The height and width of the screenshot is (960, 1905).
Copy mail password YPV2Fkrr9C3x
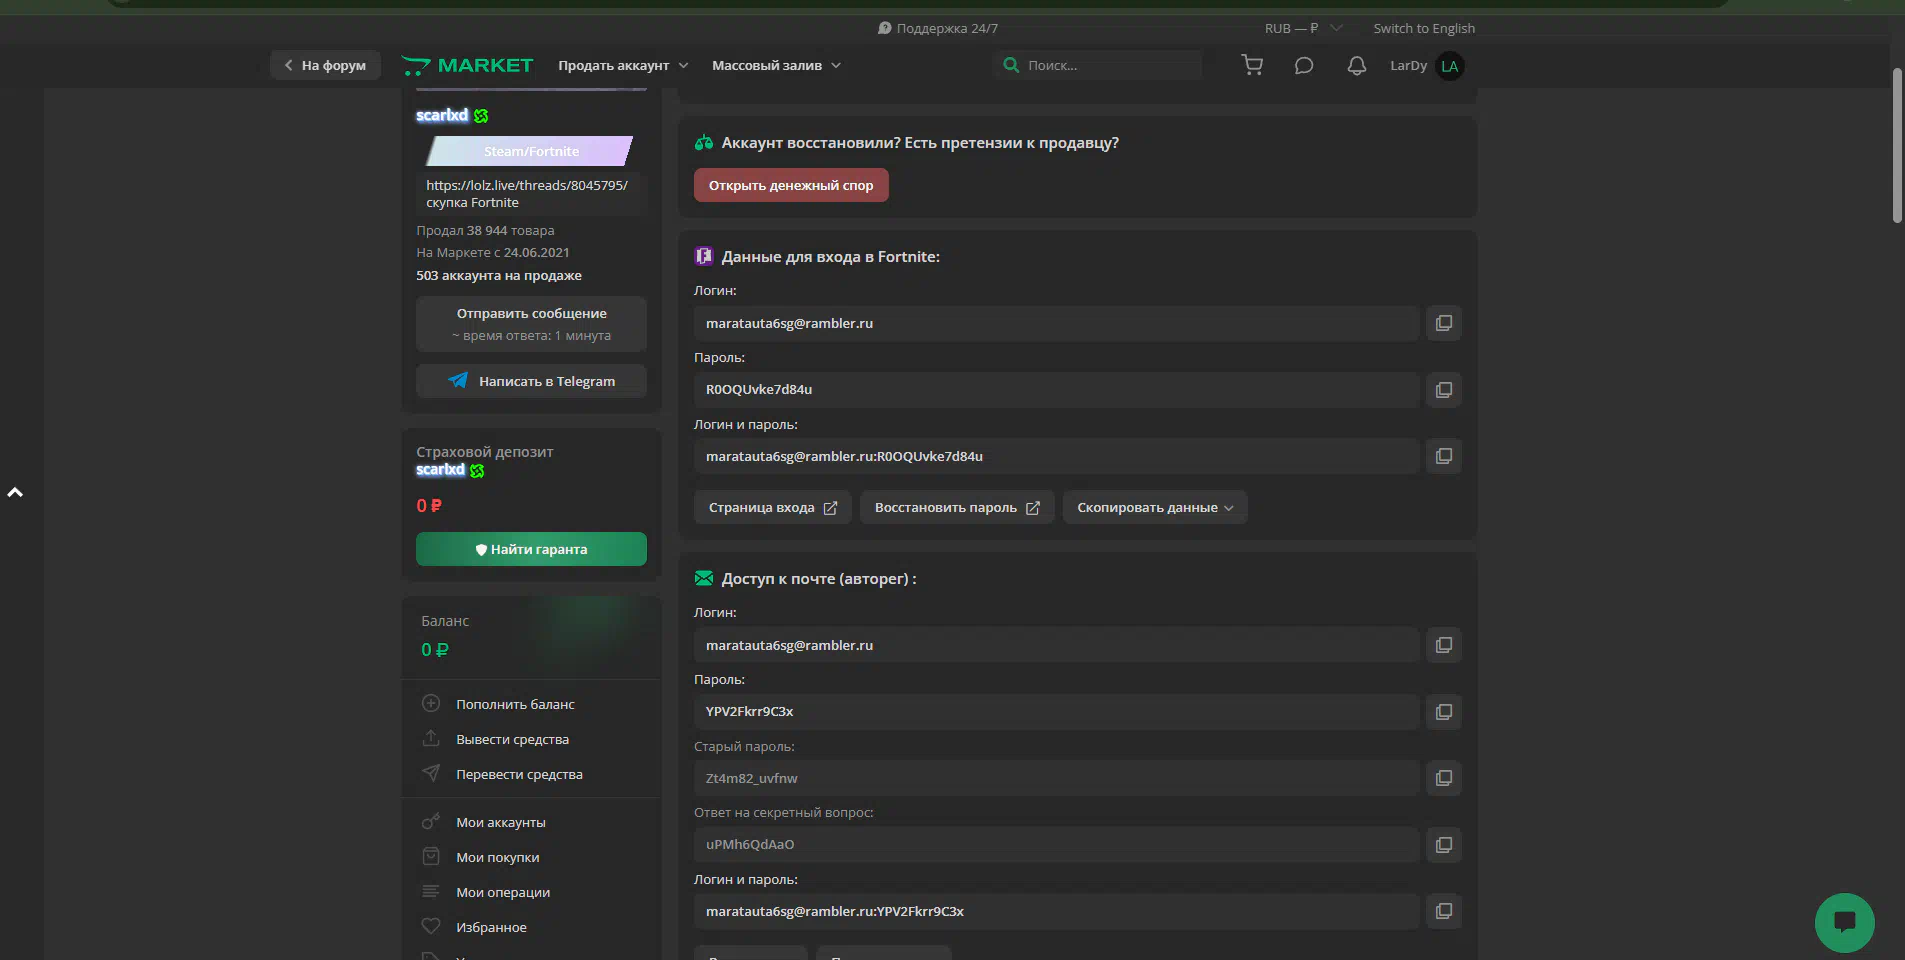(1443, 712)
